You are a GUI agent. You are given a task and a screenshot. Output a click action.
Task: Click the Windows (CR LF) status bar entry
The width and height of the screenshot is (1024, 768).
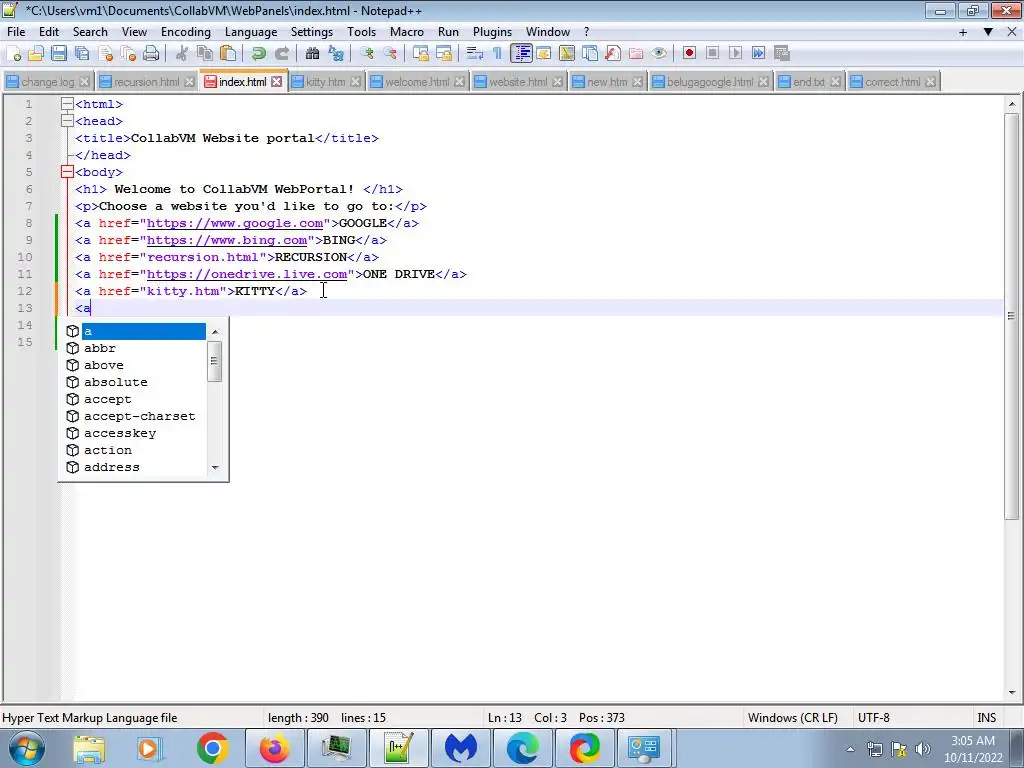pos(793,718)
